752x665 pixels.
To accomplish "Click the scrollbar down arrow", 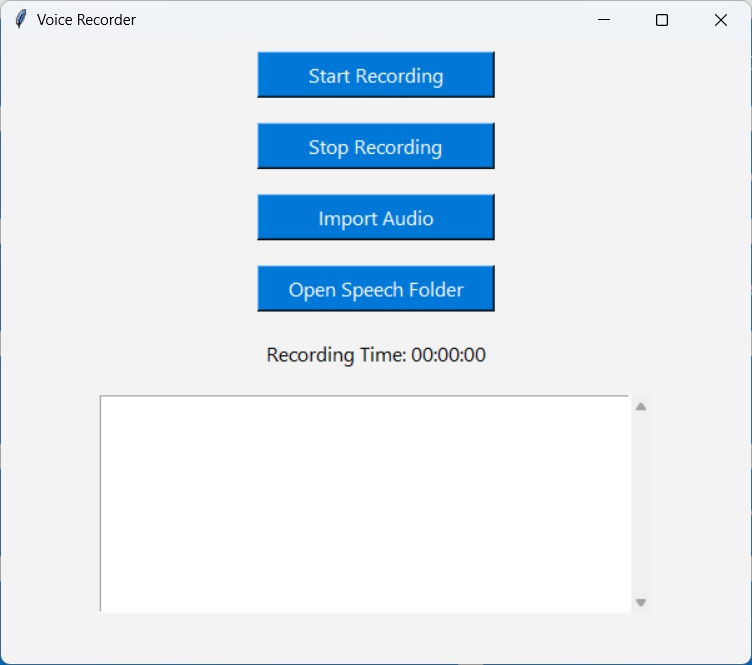I will (641, 602).
